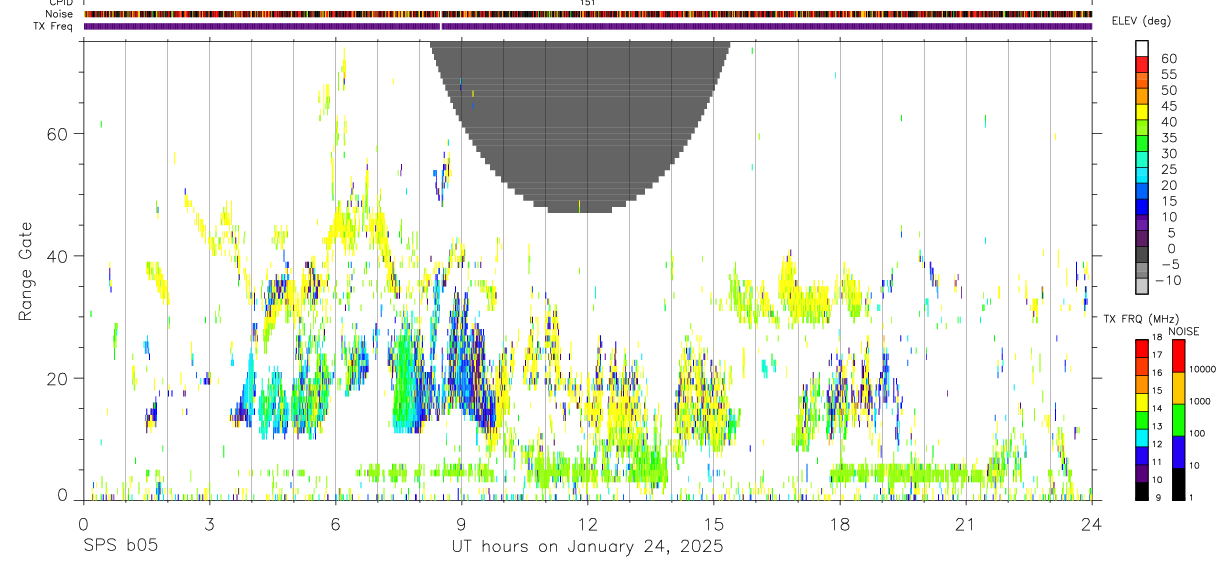Pick the yellow swatch on TX FRQ colorbar
This screenshot has height=567, width=1228.
tap(1141, 402)
